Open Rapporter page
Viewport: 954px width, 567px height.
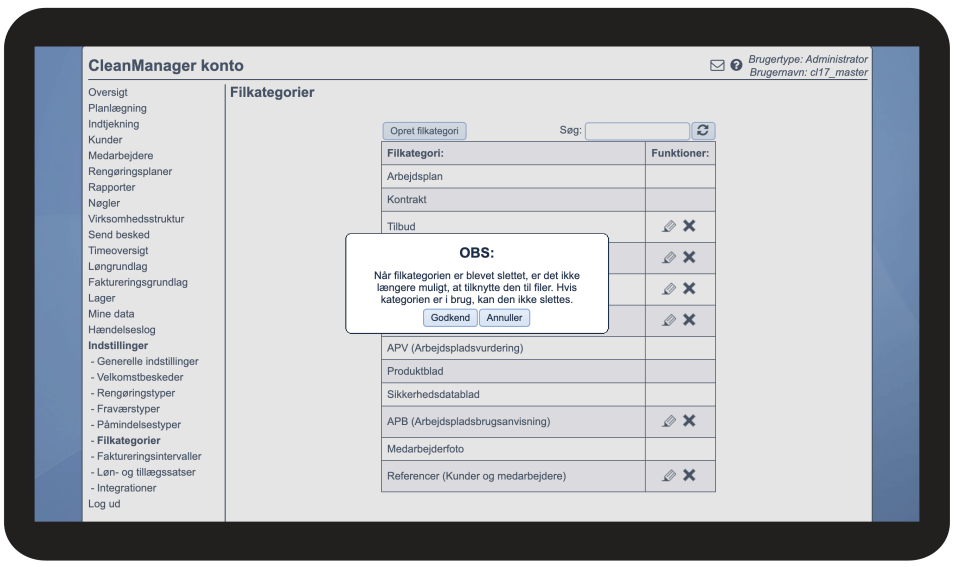[x=112, y=187]
